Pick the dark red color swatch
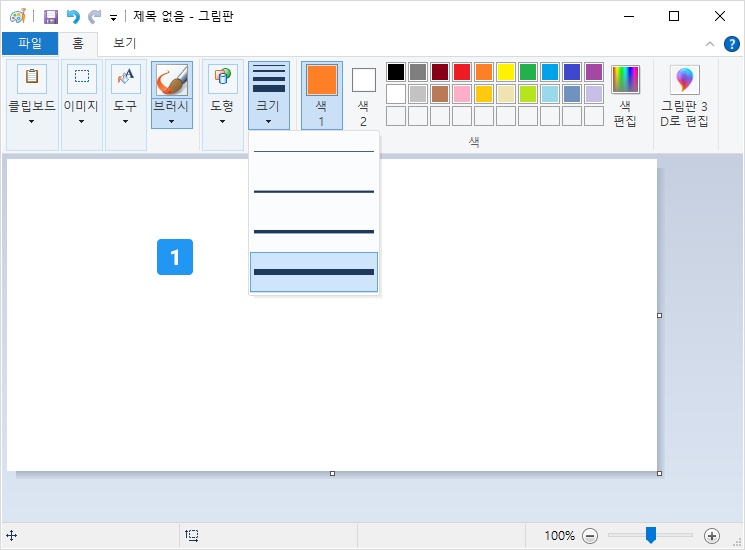 click(440, 72)
